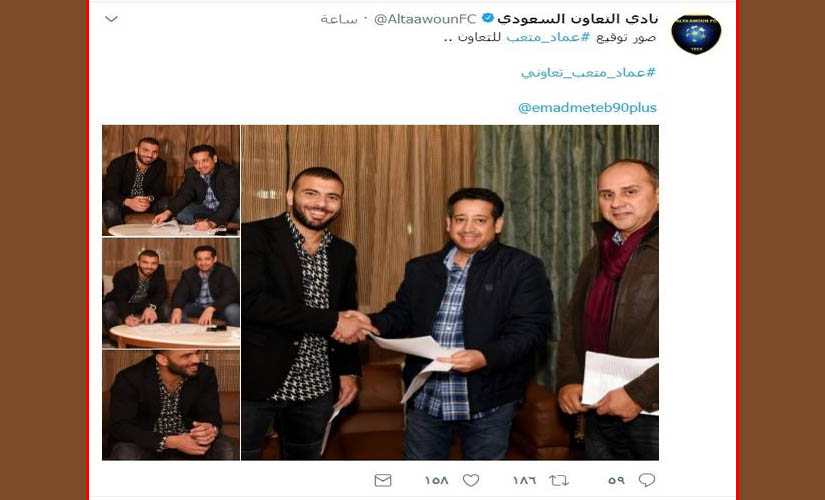Image resolution: width=825 pixels, height=500 pixels.
Task: Click the retweet count ١٨٦
Action: pyautogui.click(x=524, y=481)
